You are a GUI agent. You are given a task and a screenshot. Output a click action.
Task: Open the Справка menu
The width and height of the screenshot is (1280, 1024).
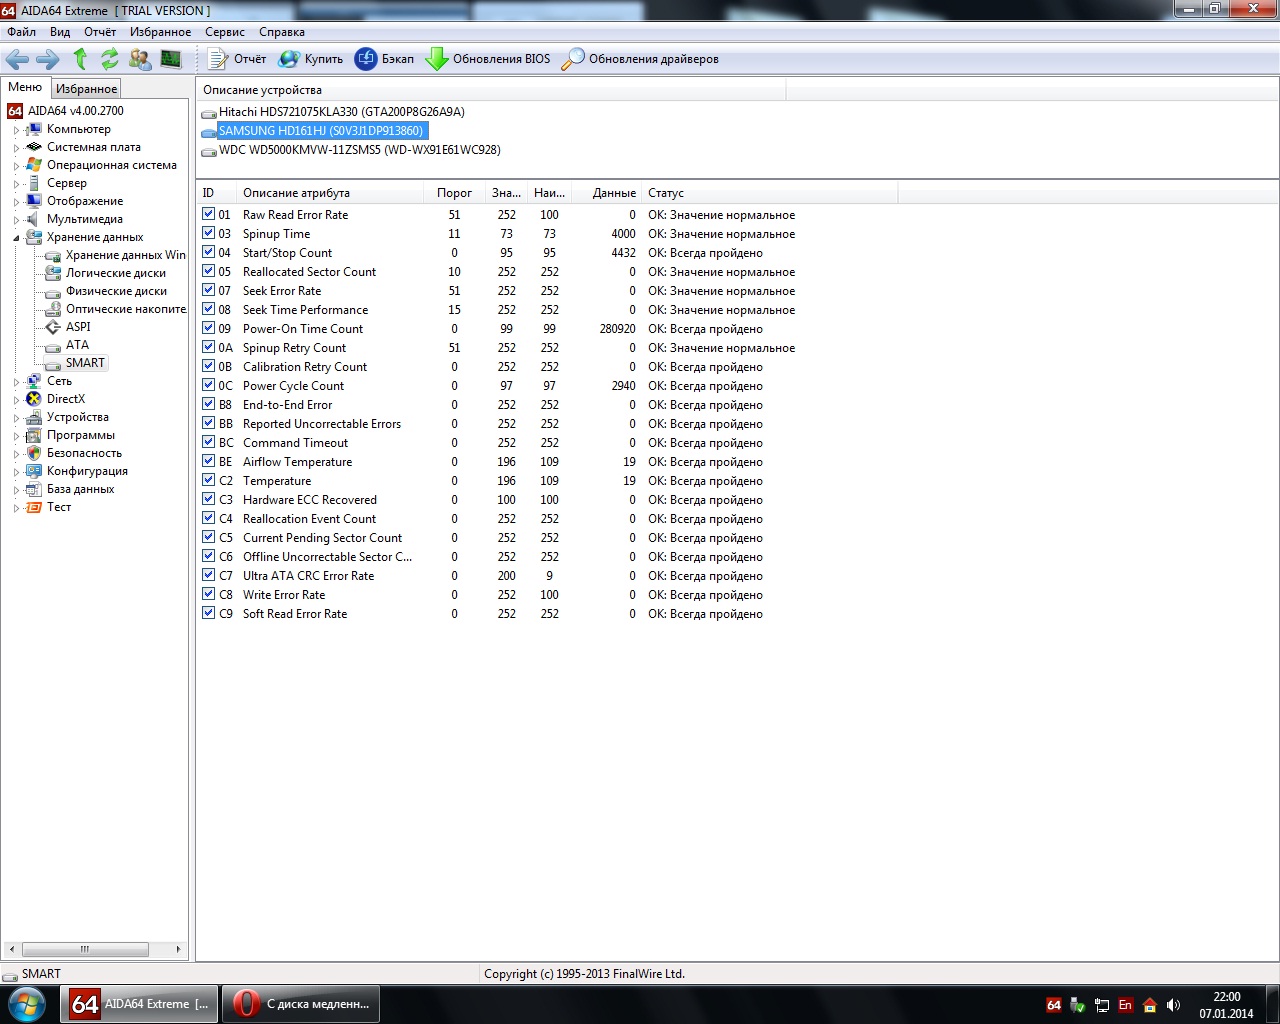coord(282,32)
